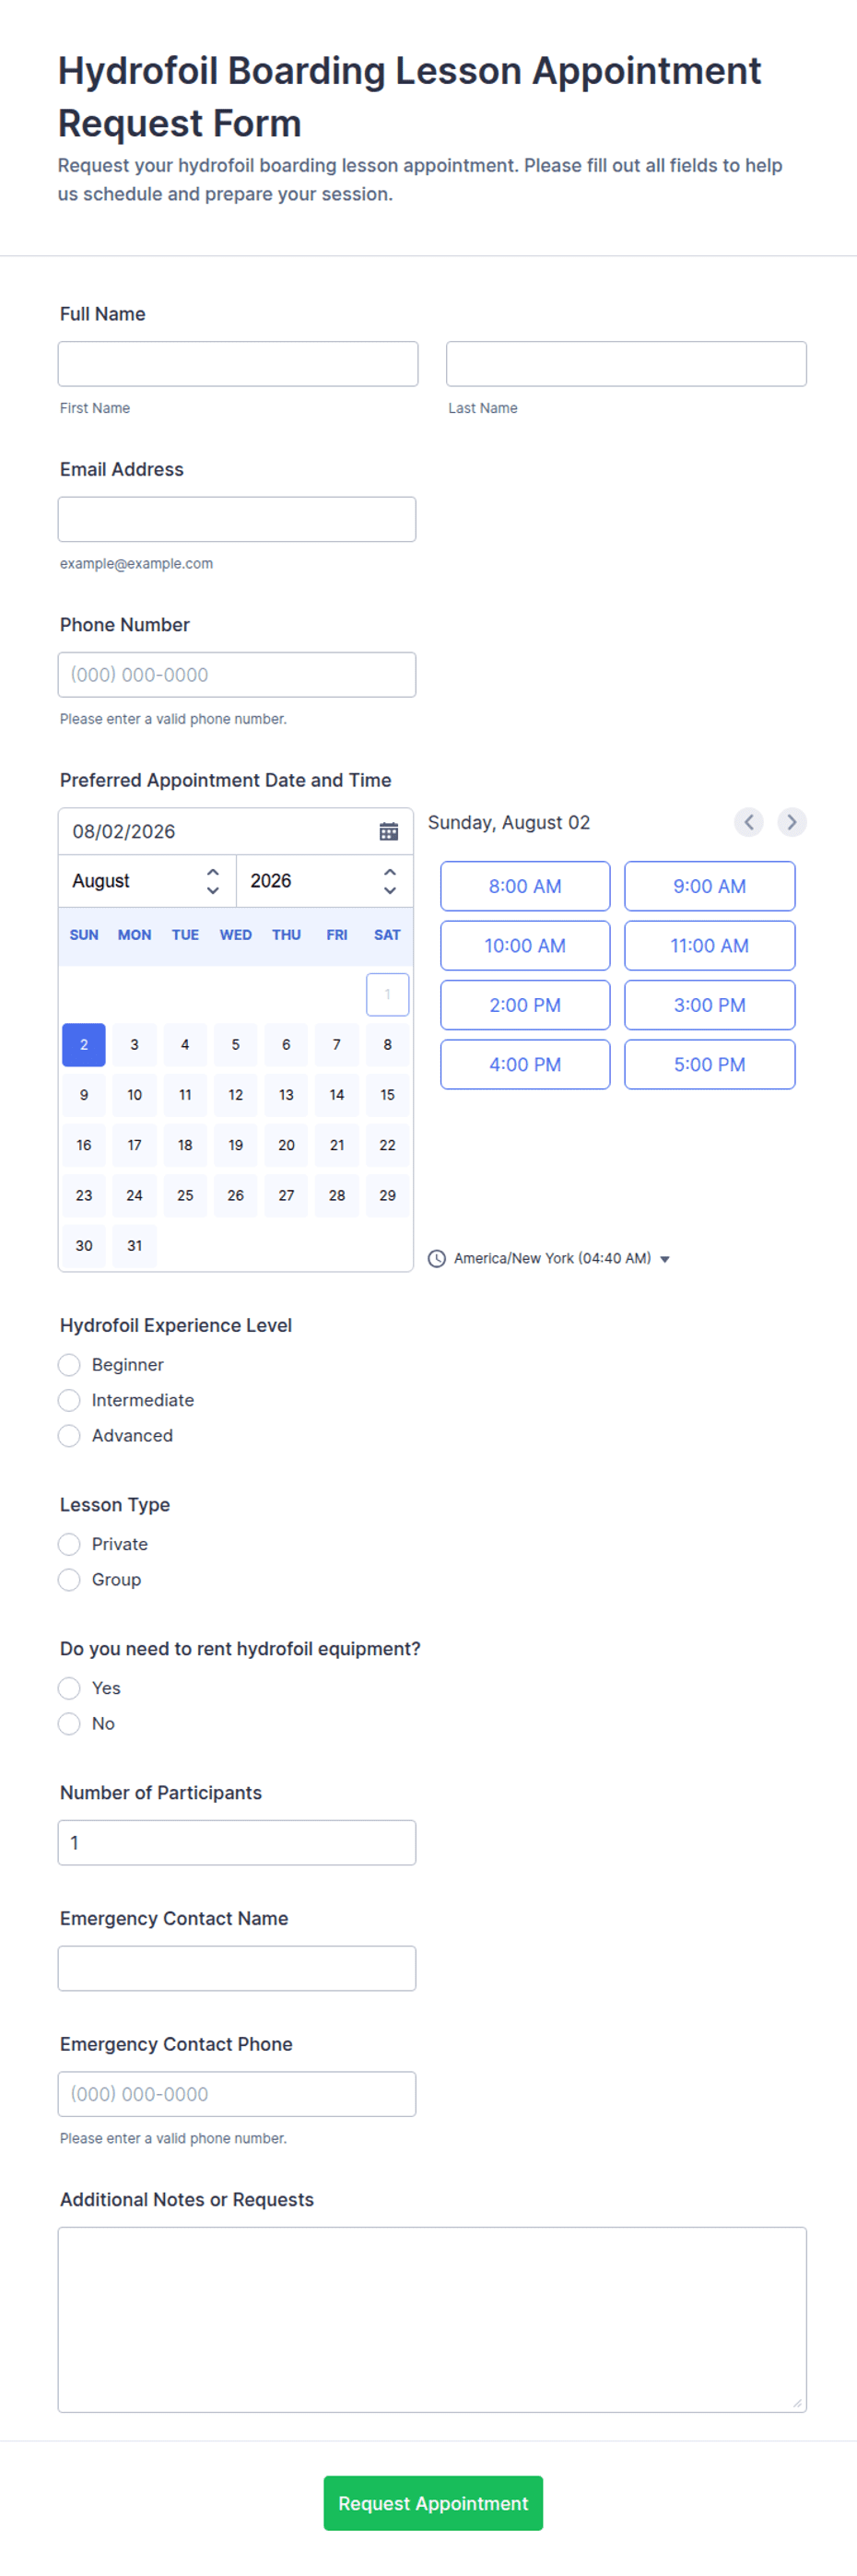
Task: Select August 14 on the calendar
Action: 337,1095
